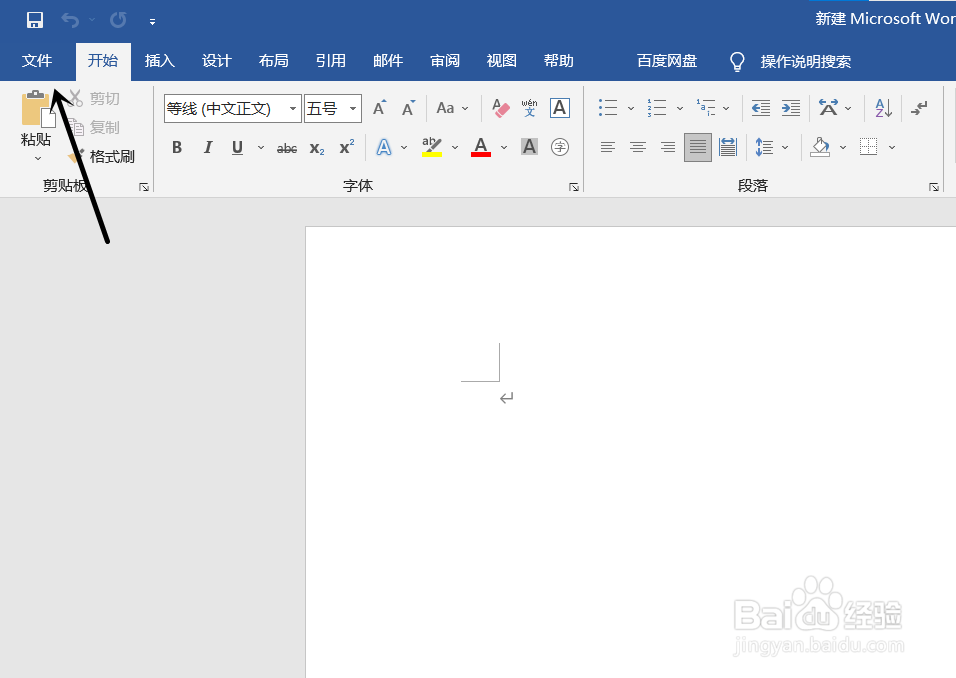This screenshot has height=678, width=956.
Task: Click the Align Right icon
Action: (x=668, y=147)
